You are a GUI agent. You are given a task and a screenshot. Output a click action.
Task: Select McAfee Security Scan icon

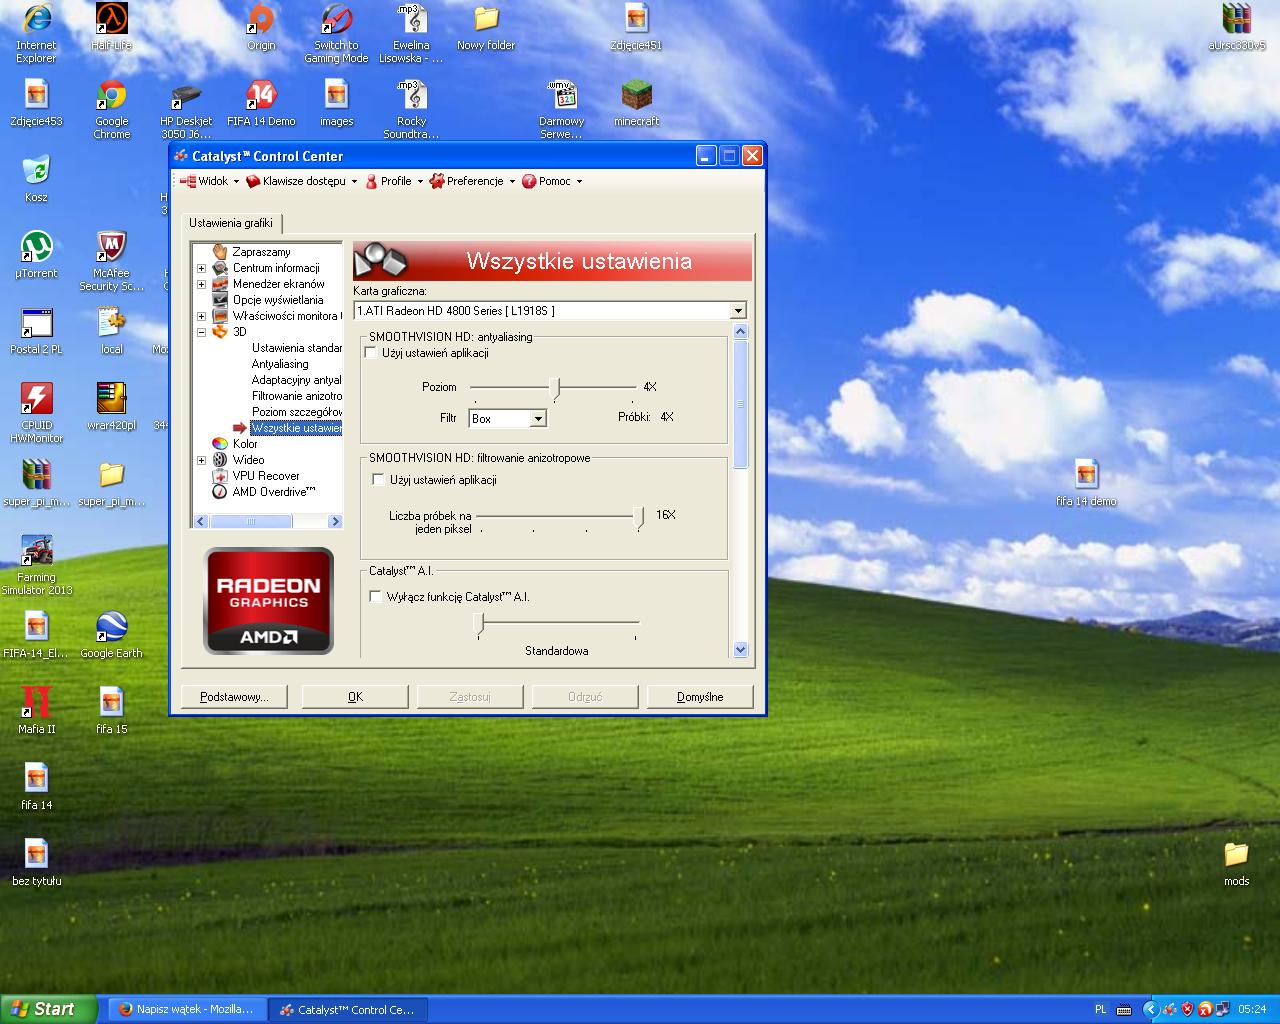[111, 262]
